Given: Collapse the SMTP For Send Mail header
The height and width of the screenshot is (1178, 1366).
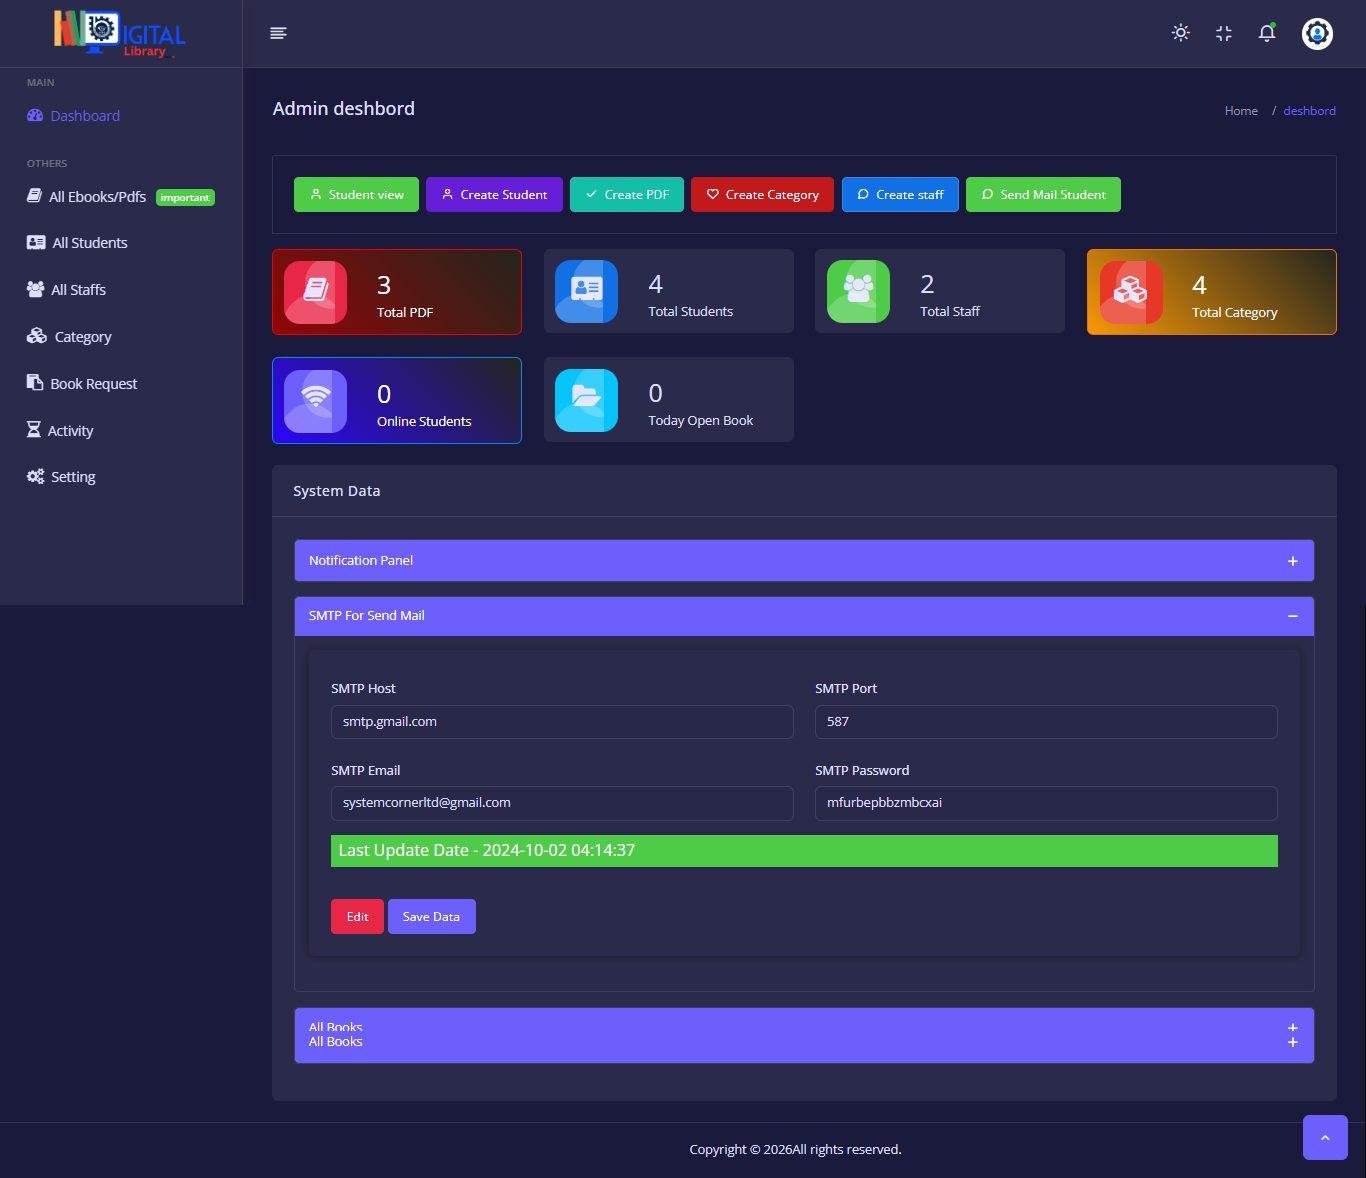Looking at the screenshot, I should pos(804,616).
